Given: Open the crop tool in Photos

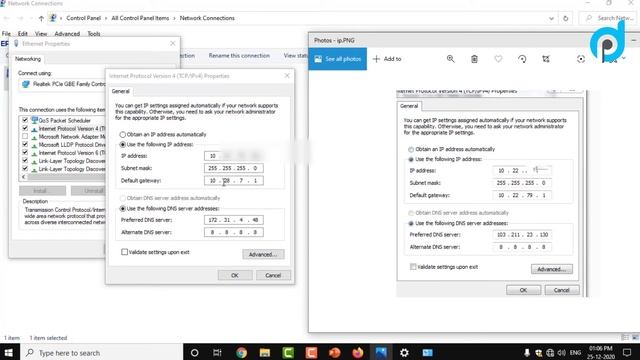Looking at the screenshot, I should (x=546, y=59).
